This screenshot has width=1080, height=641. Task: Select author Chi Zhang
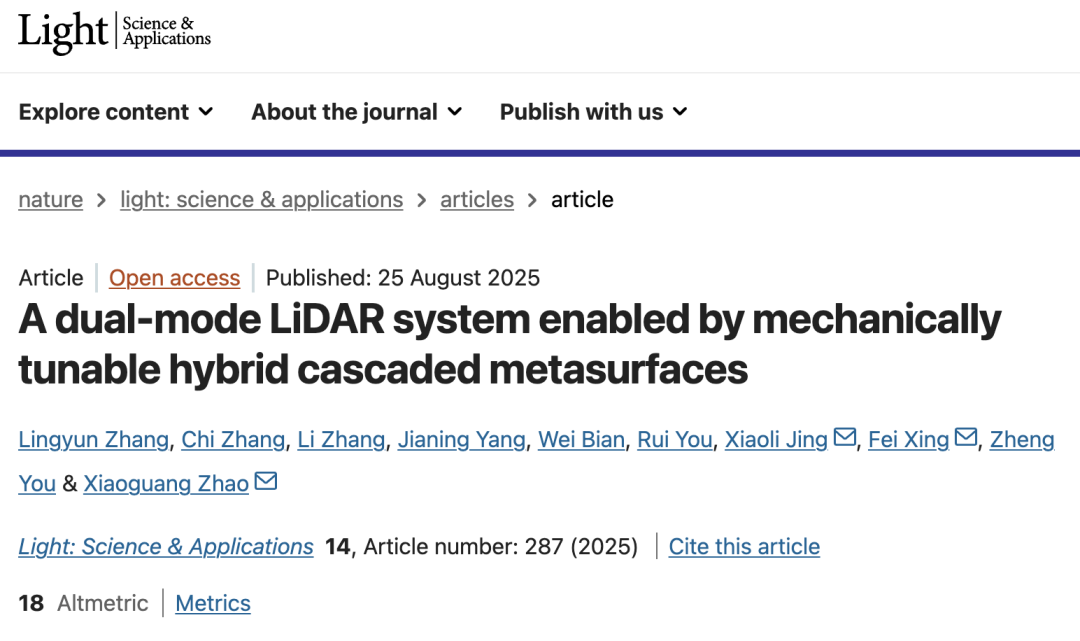[233, 440]
